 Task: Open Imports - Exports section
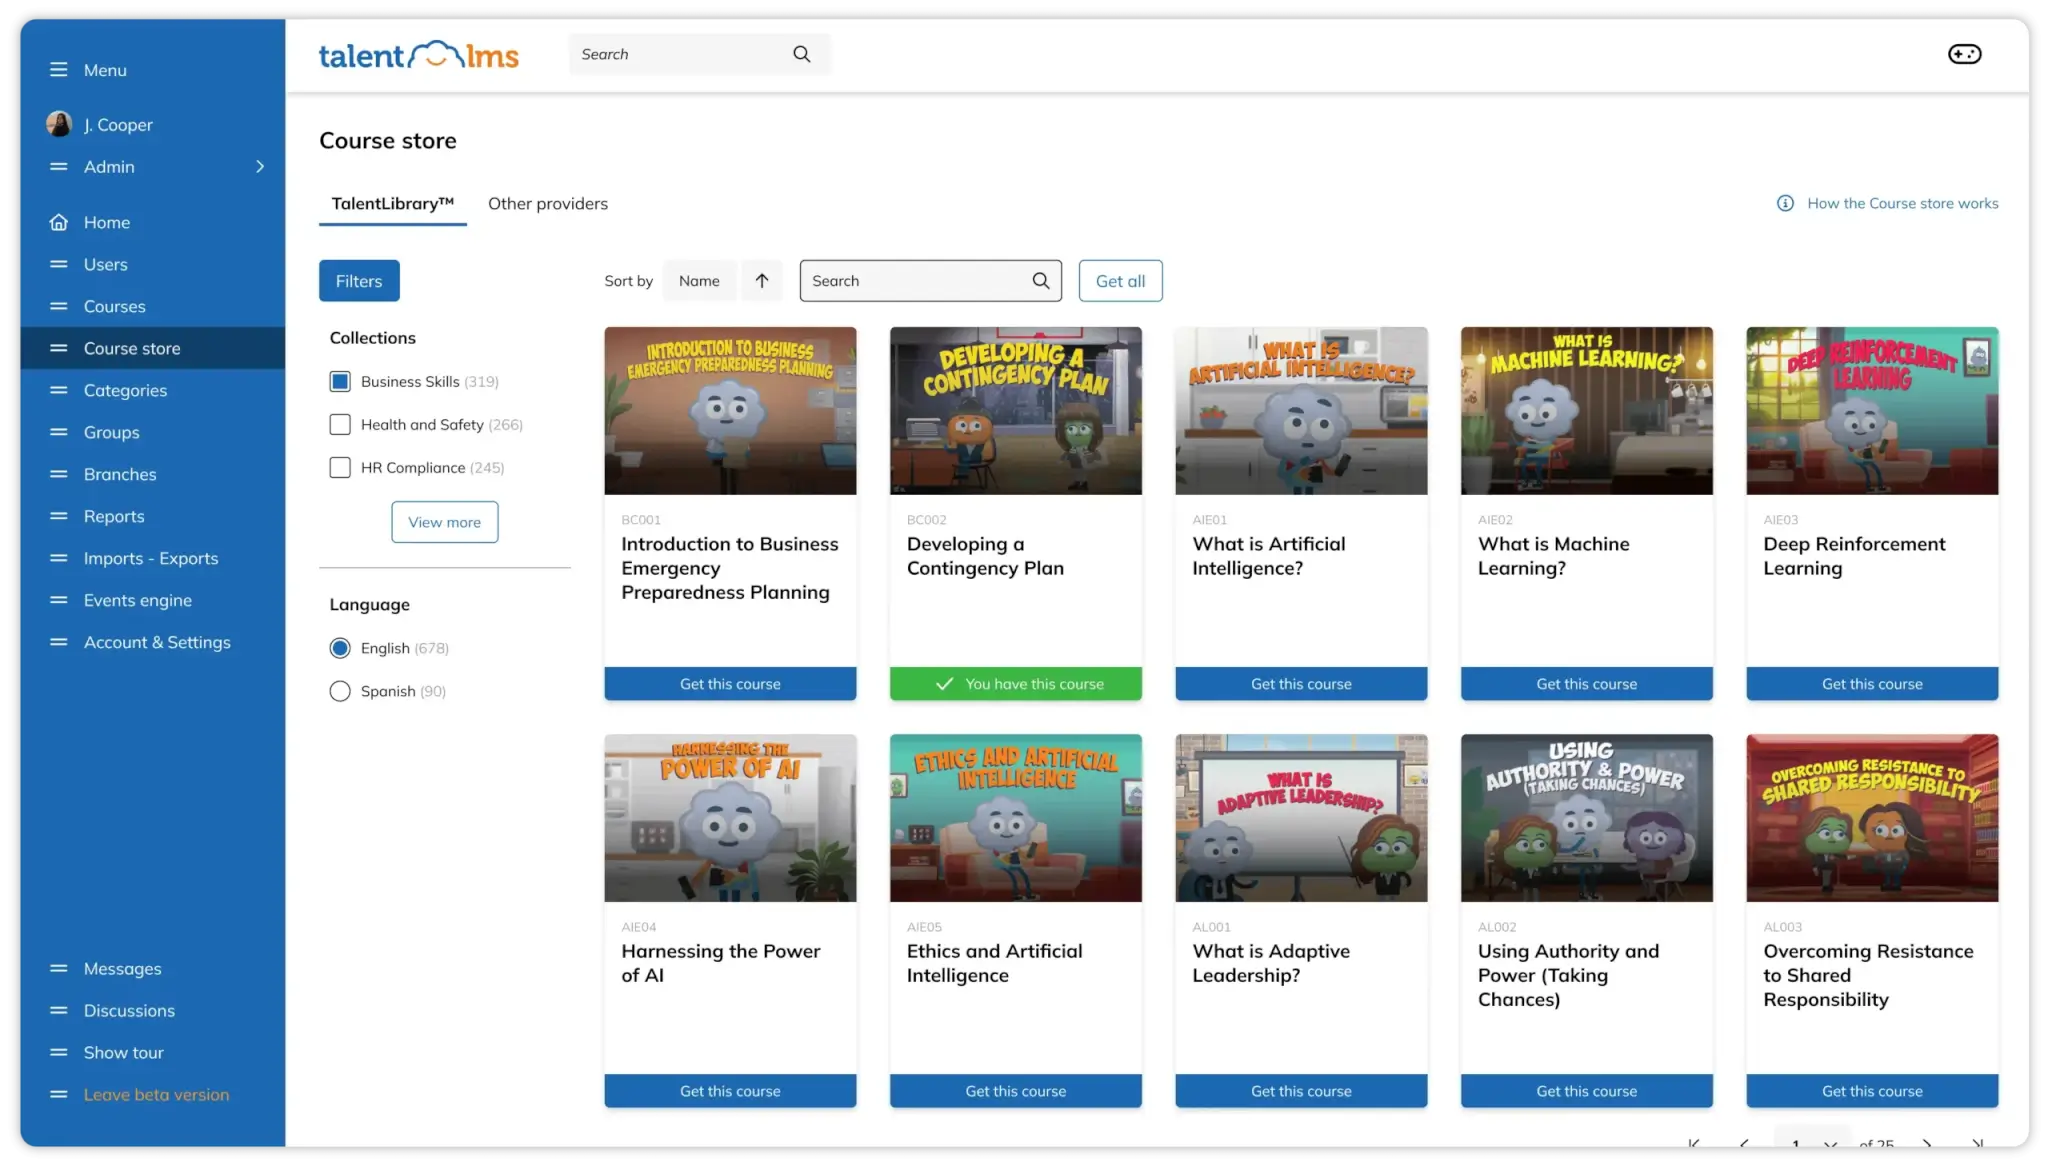pyautogui.click(x=151, y=558)
